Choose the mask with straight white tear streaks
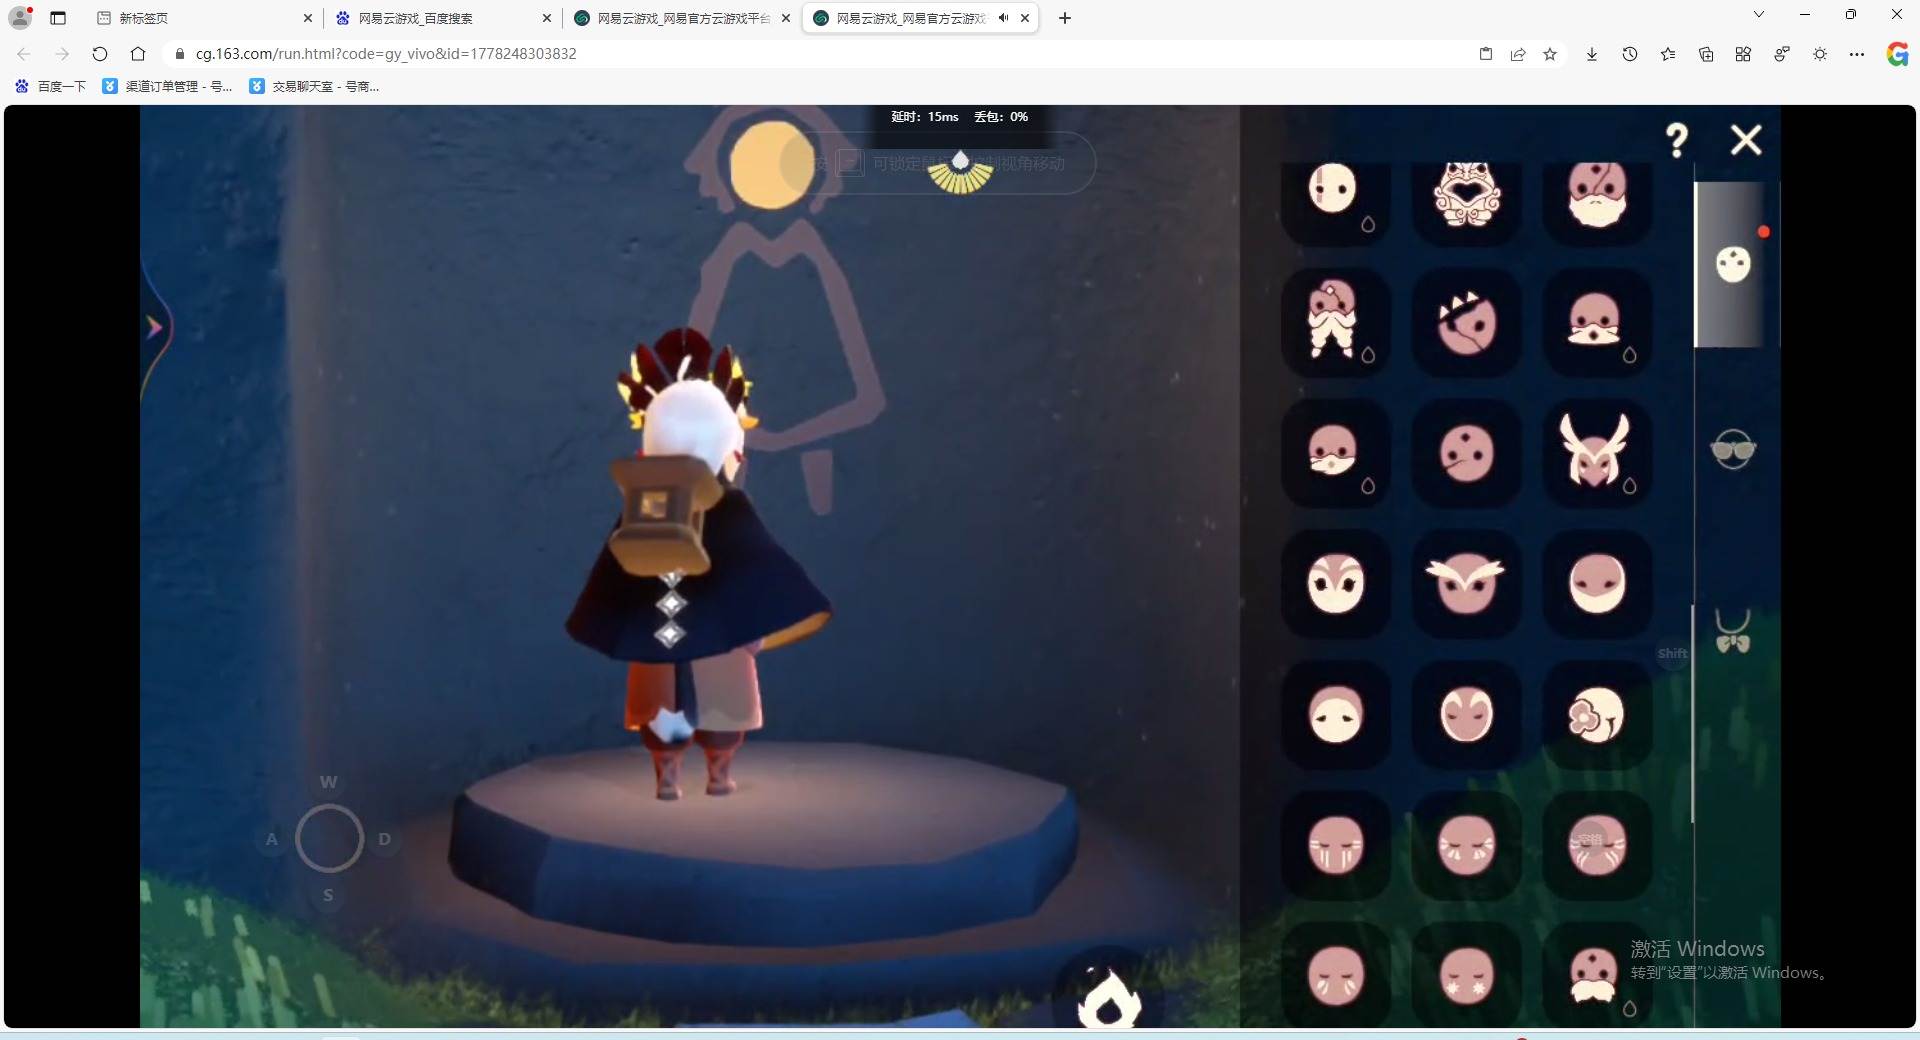The image size is (1920, 1040). (x=1334, y=845)
